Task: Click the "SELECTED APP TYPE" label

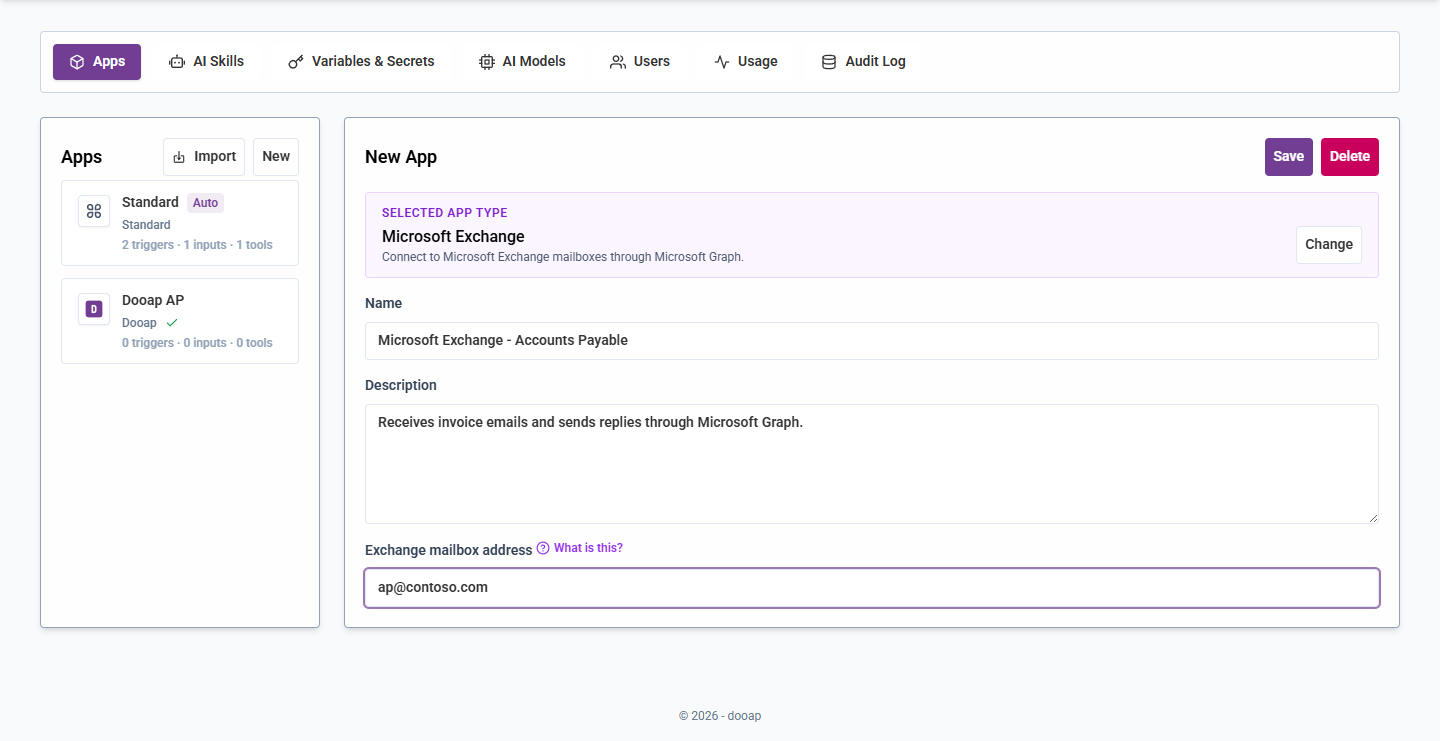Action: point(445,213)
